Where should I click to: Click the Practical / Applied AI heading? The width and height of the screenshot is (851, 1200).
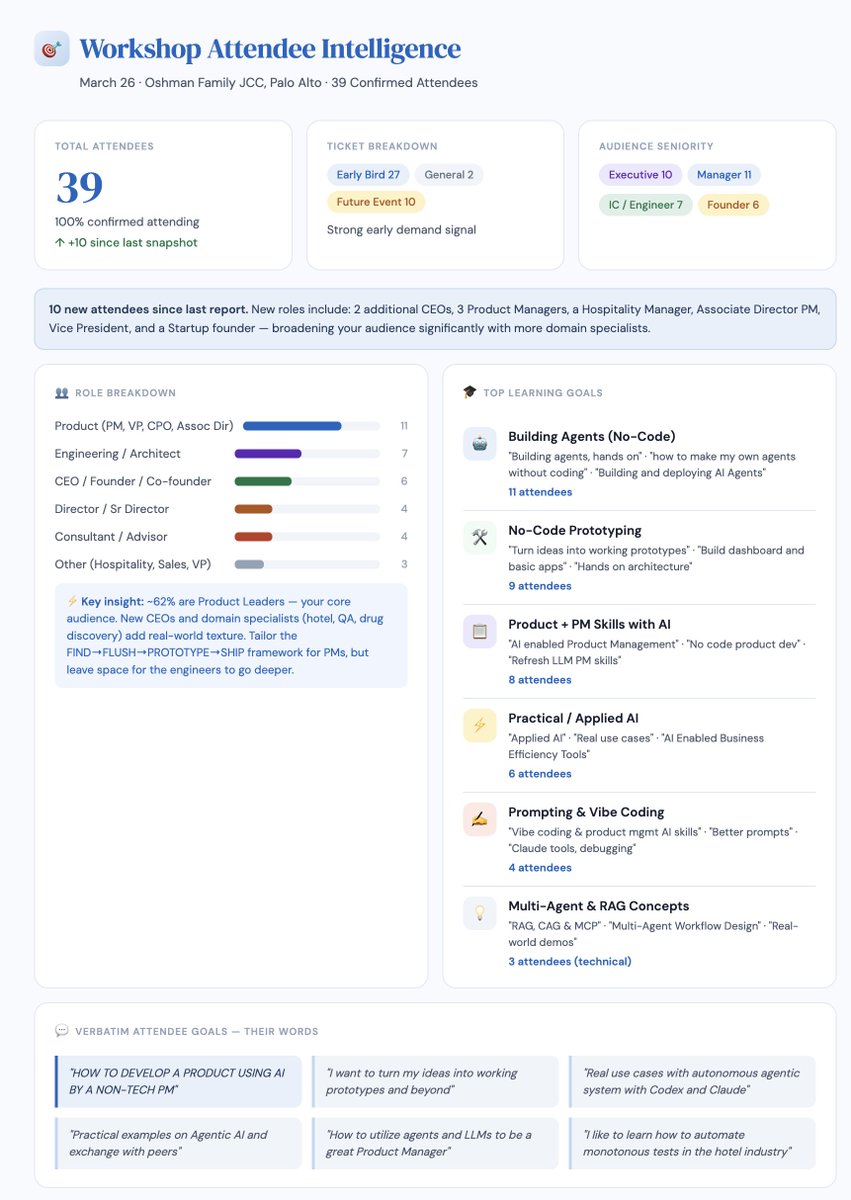573,718
